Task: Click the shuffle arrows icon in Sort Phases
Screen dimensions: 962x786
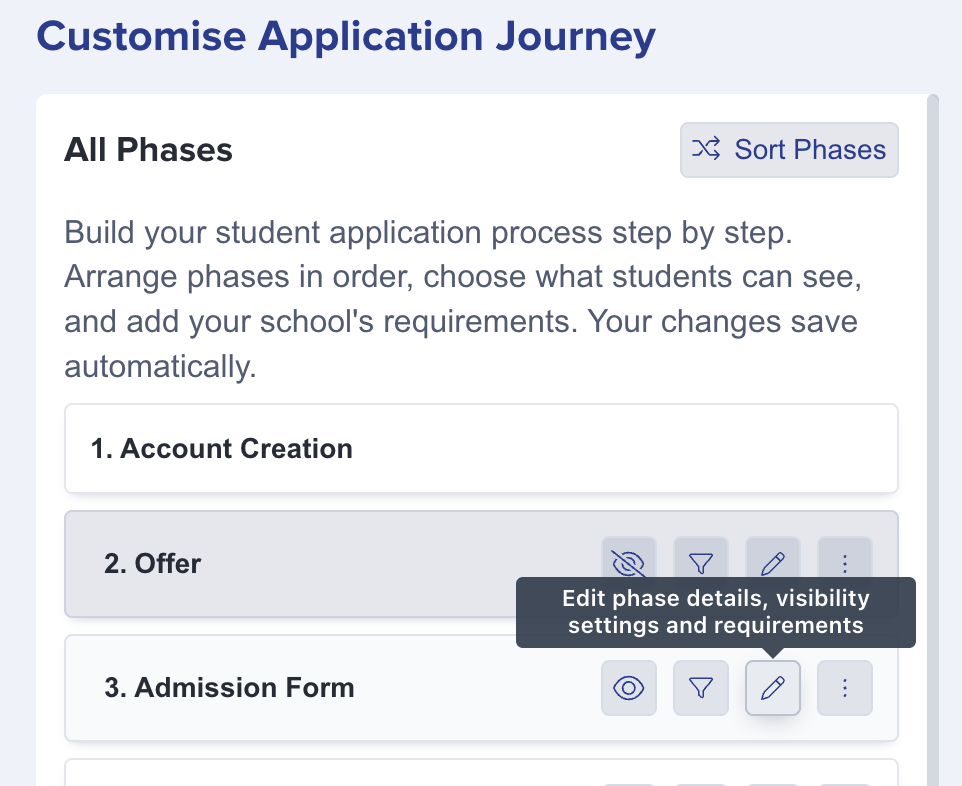Action: [706, 149]
